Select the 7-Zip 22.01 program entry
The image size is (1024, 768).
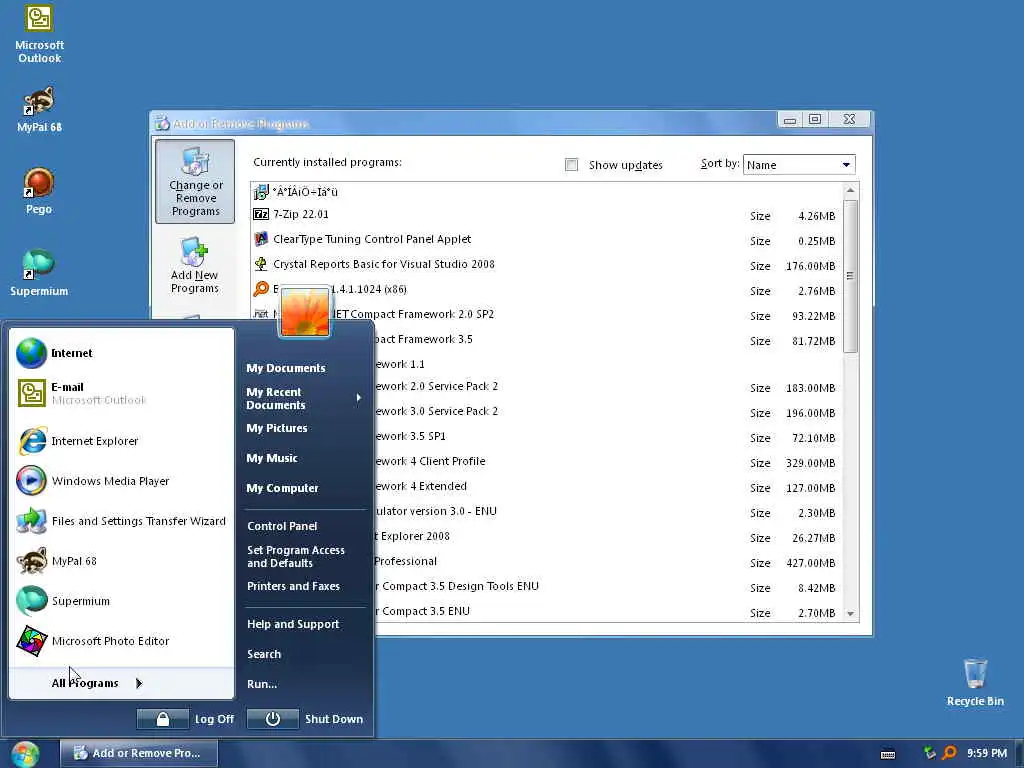click(547, 214)
